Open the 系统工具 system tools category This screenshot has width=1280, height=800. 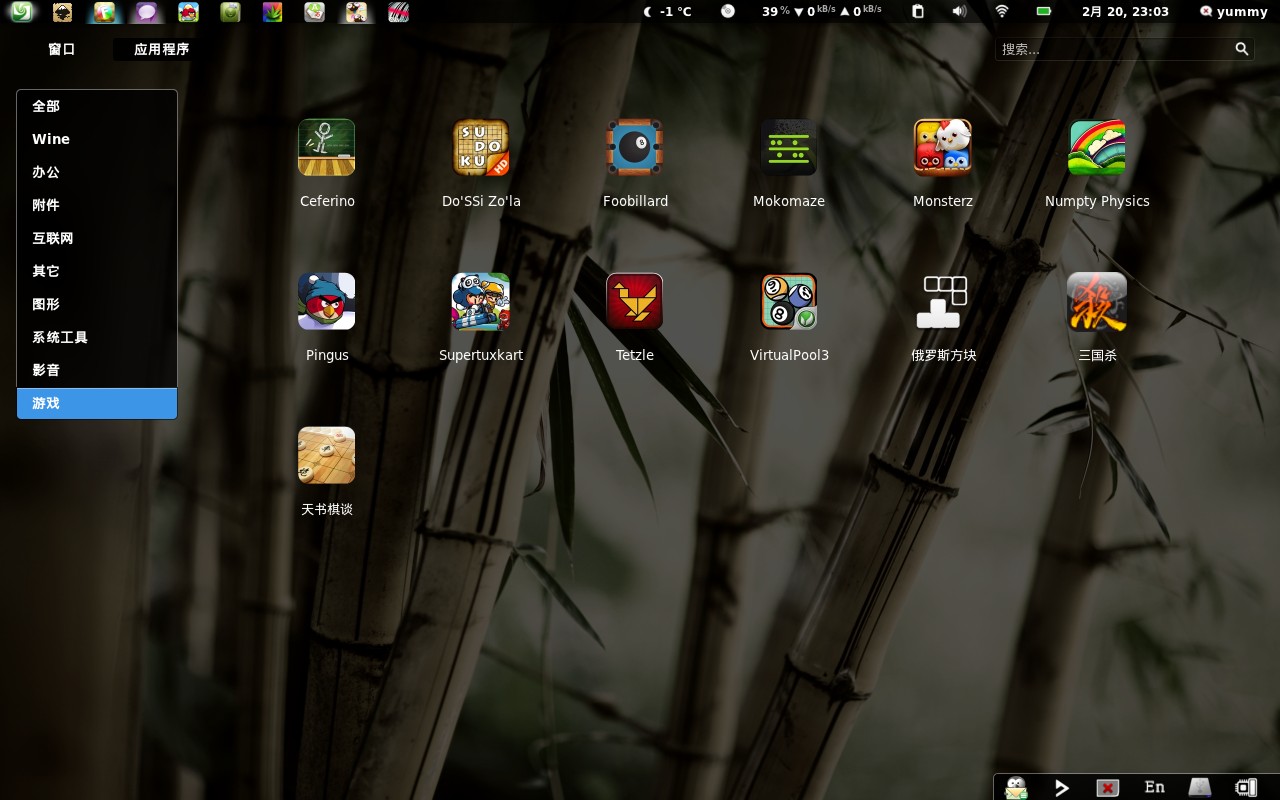tap(97, 337)
